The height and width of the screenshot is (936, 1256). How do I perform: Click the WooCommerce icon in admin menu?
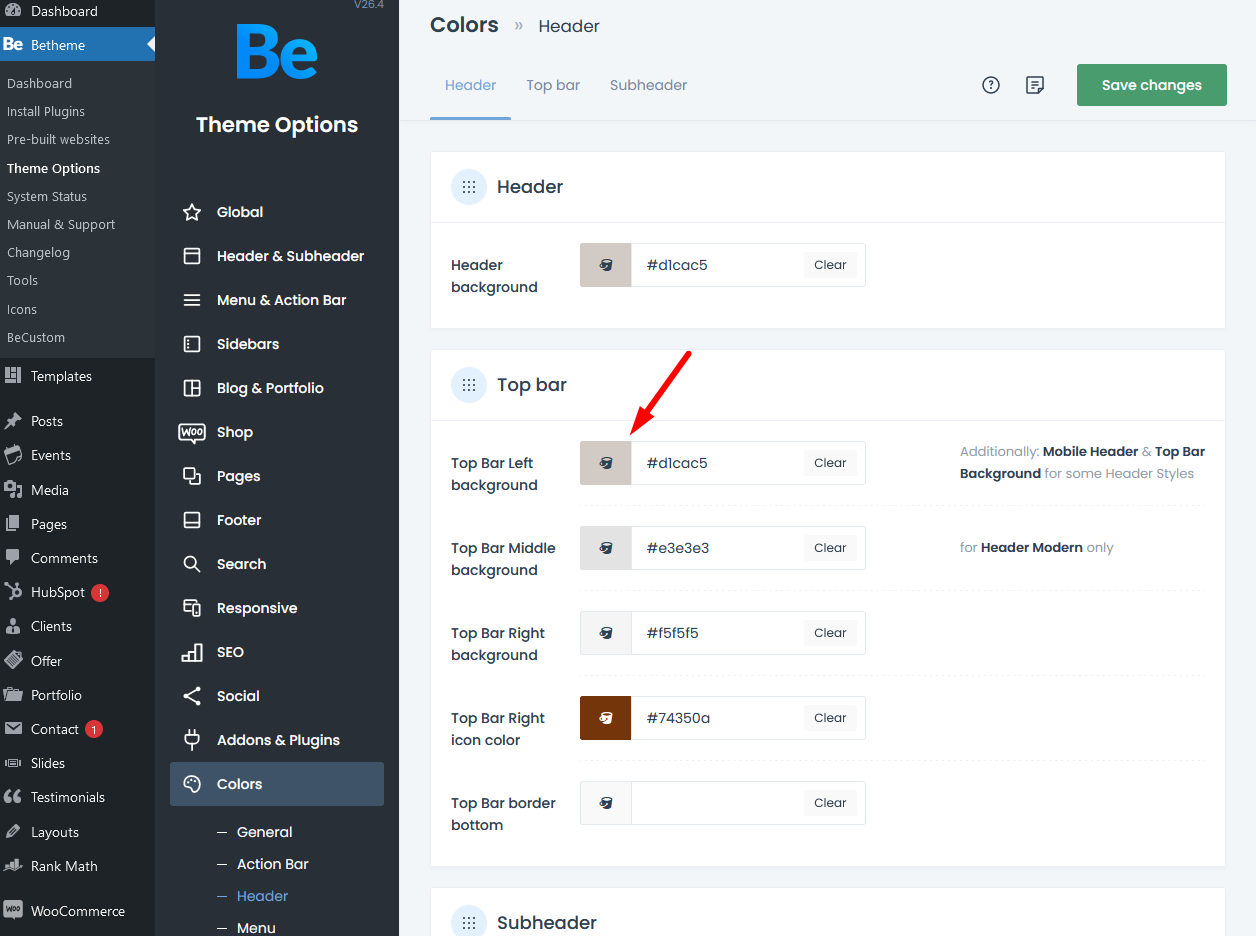click(x=13, y=910)
